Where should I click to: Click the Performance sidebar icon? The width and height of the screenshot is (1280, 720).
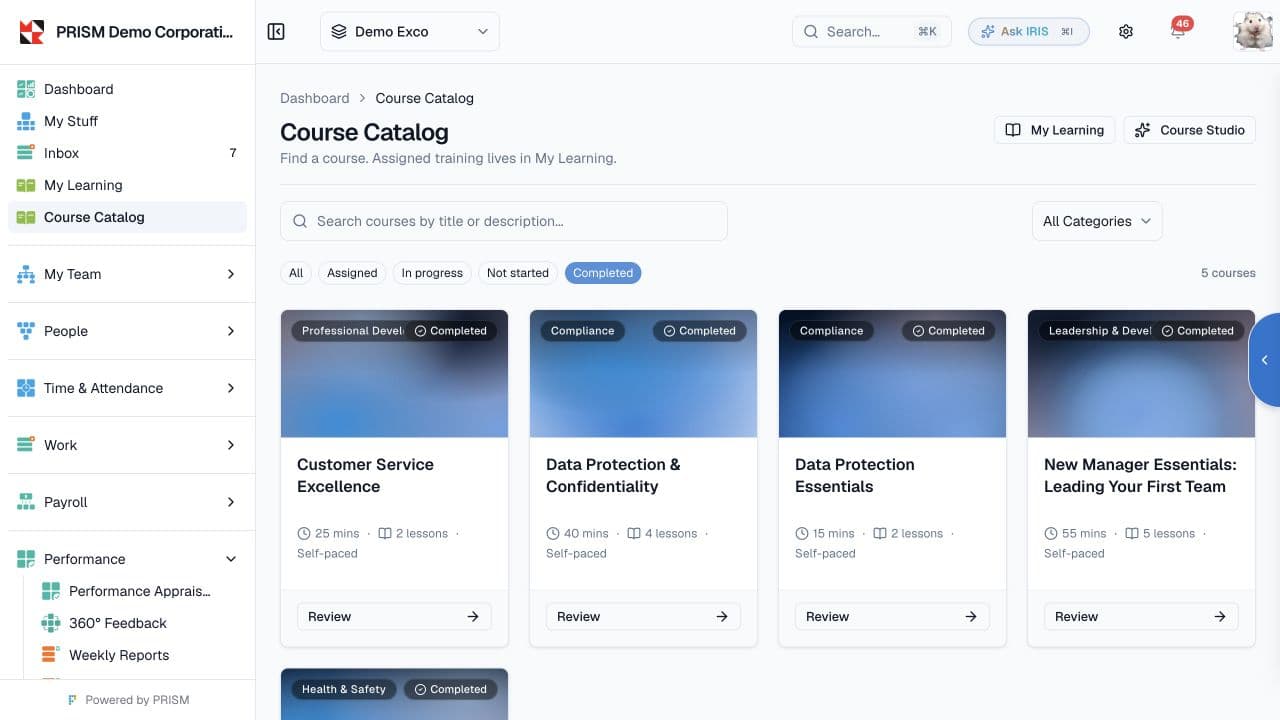[26, 559]
